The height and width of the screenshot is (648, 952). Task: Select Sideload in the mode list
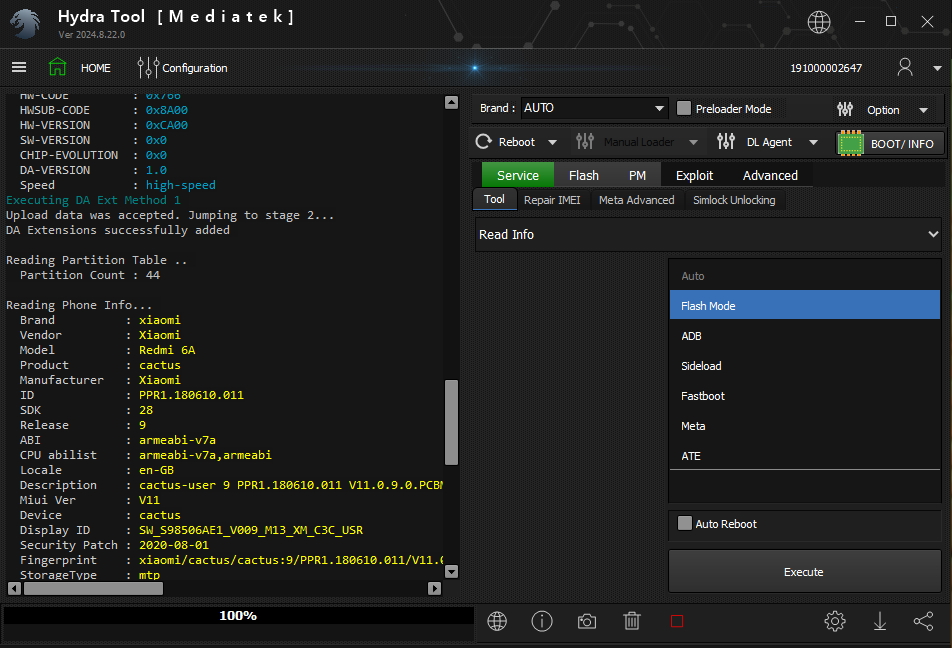[804, 366]
